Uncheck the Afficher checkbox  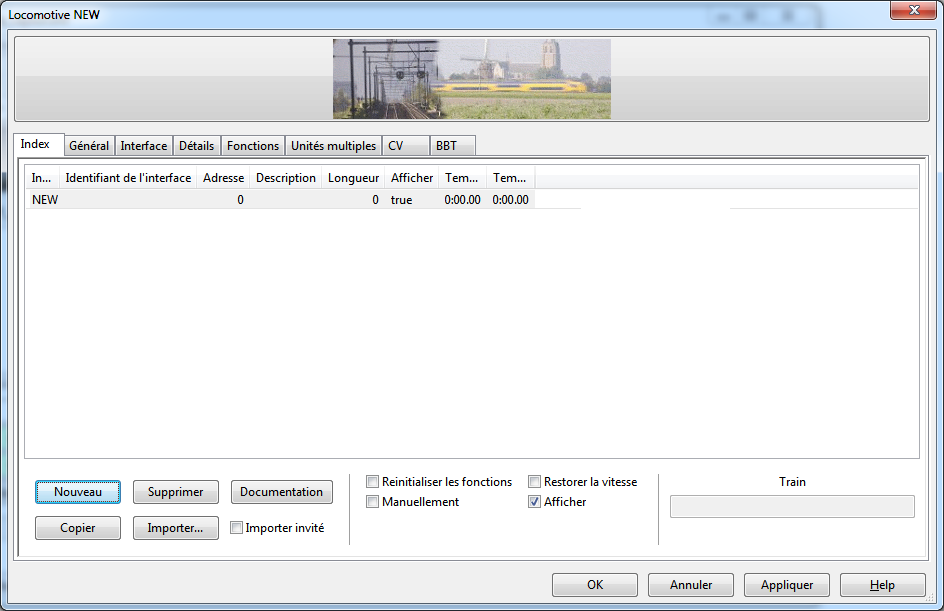[535, 502]
